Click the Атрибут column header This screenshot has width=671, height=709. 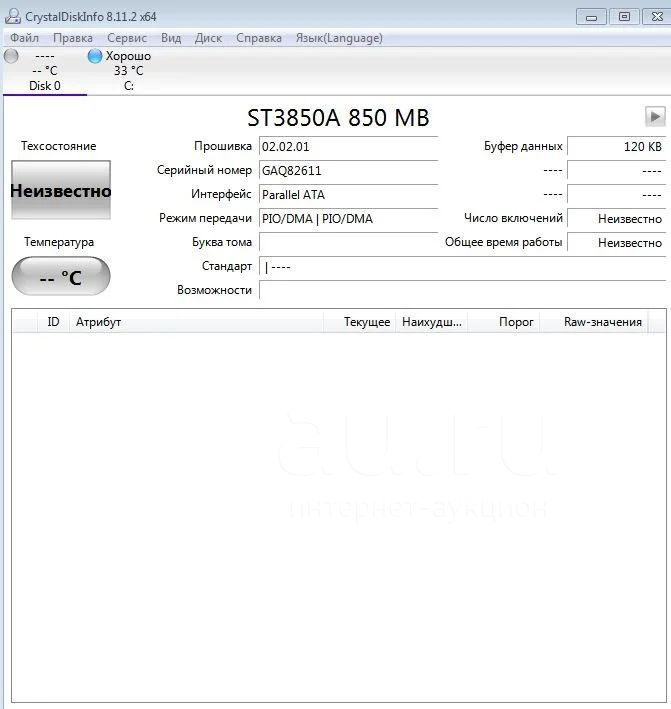tap(196, 322)
